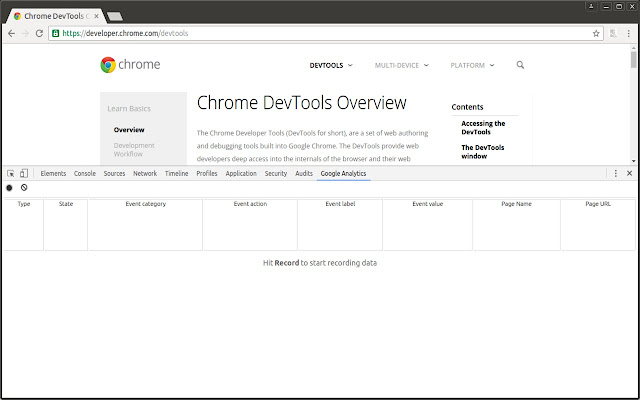
Task: Bookmark the page with the star icon
Action: point(596,33)
